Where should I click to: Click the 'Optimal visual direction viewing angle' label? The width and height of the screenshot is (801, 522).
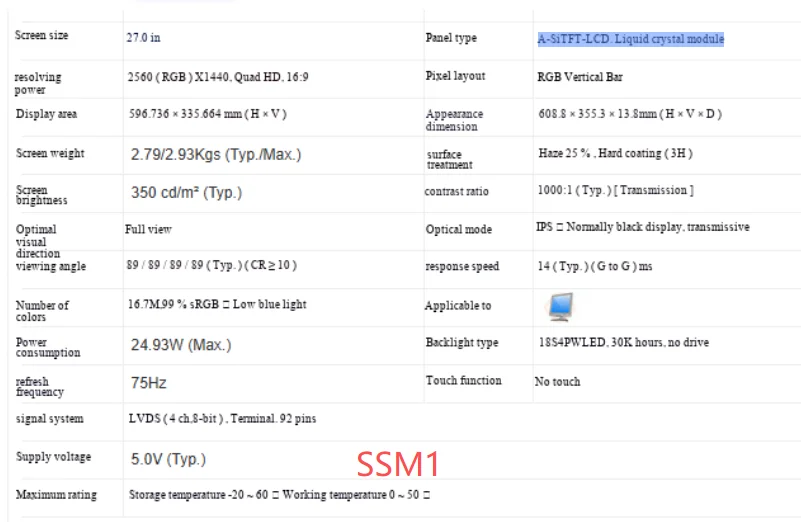tap(51, 248)
